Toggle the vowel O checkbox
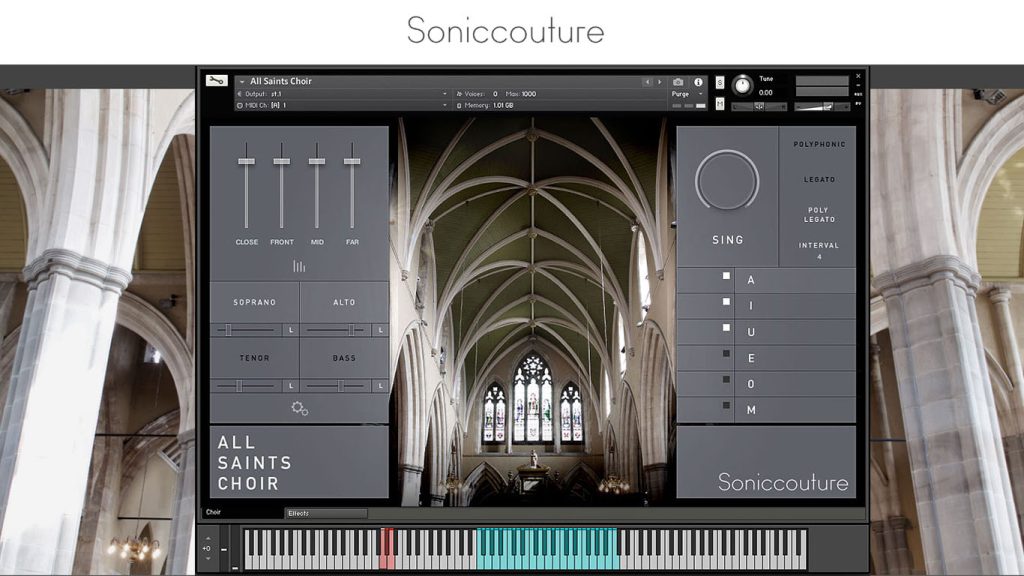 point(726,379)
